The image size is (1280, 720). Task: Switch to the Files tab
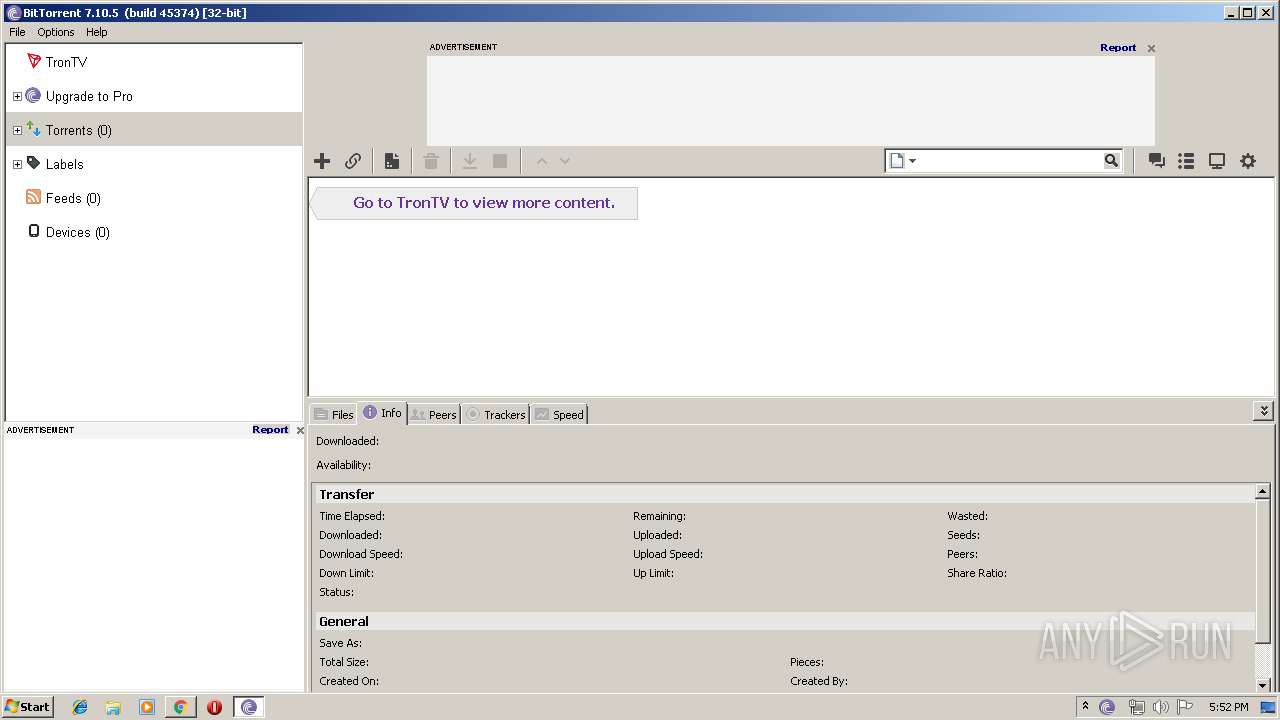[x=333, y=414]
